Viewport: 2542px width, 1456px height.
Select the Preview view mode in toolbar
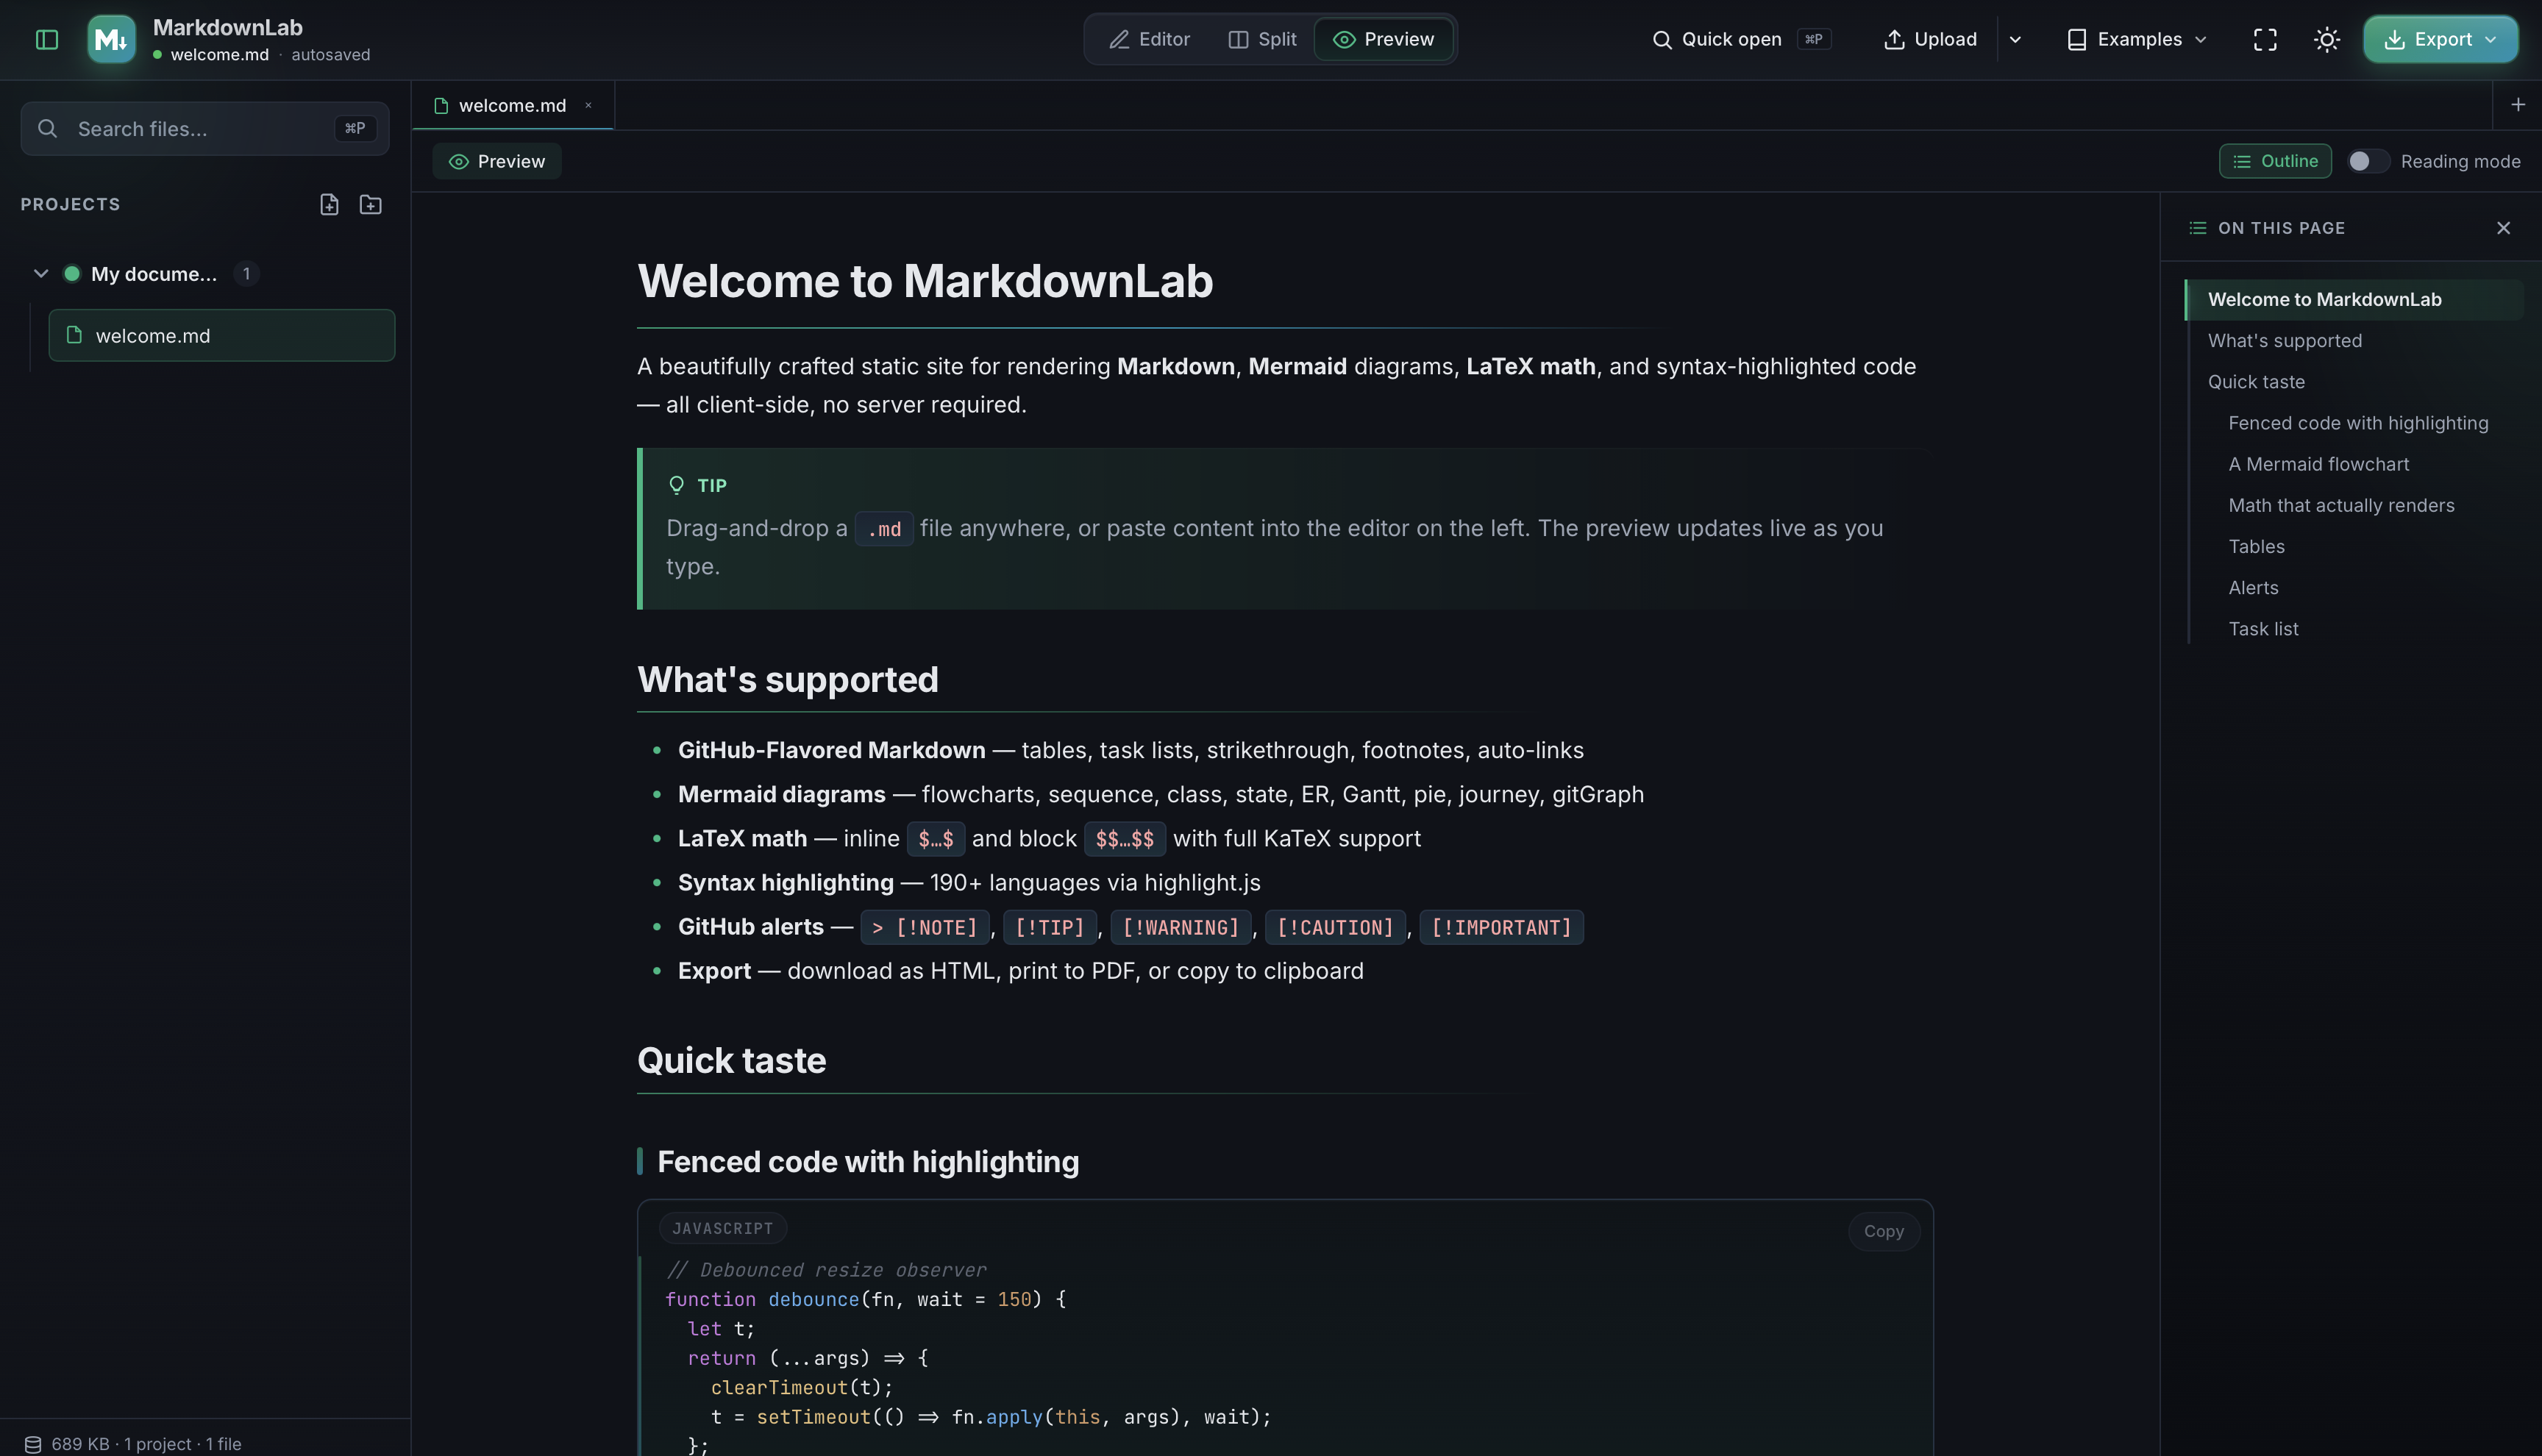(1384, 39)
